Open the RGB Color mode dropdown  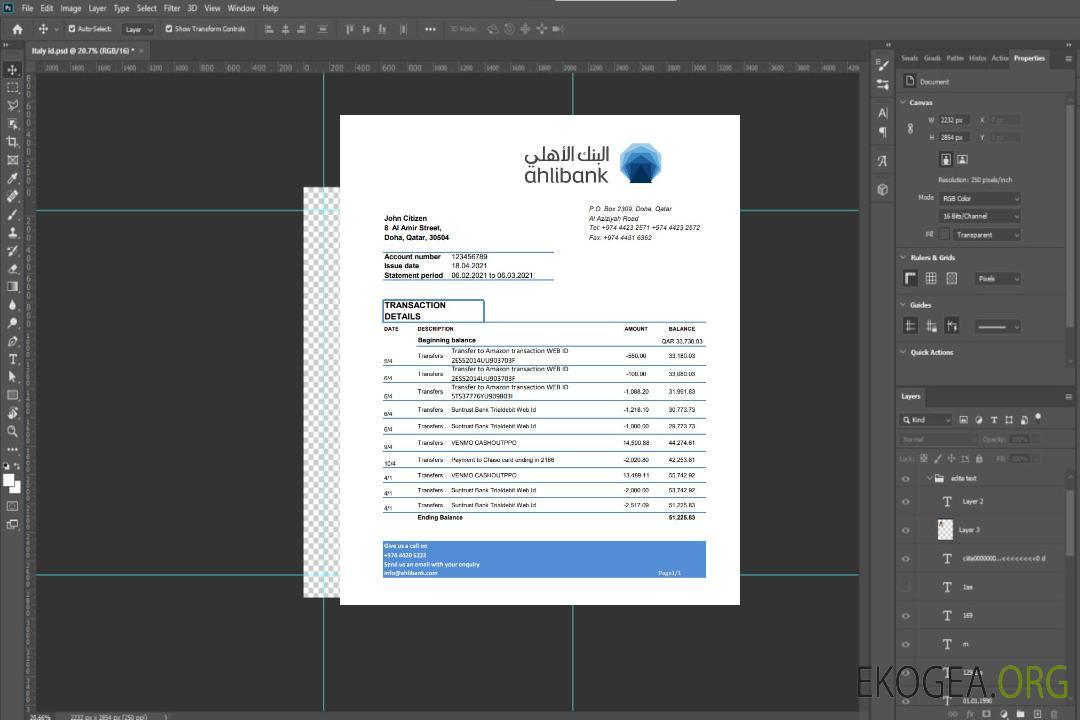pos(979,198)
